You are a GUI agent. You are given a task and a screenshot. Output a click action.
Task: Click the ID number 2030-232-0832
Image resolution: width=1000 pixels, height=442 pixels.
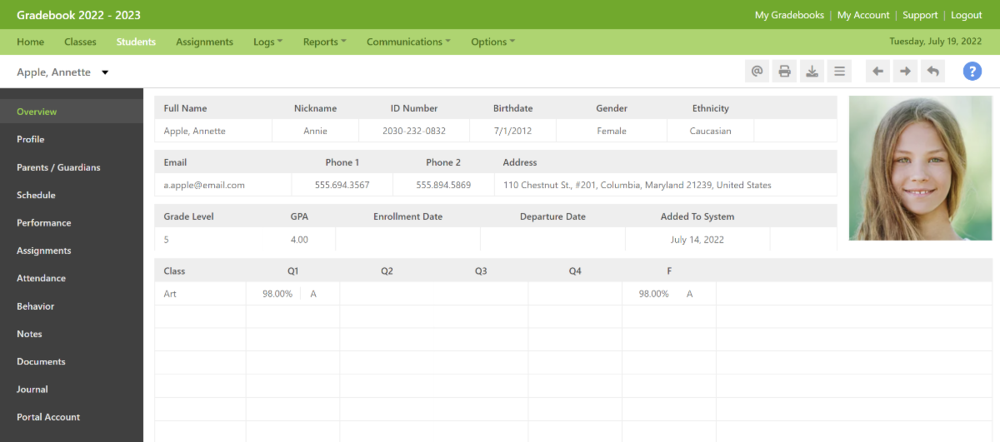pyautogui.click(x=414, y=131)
